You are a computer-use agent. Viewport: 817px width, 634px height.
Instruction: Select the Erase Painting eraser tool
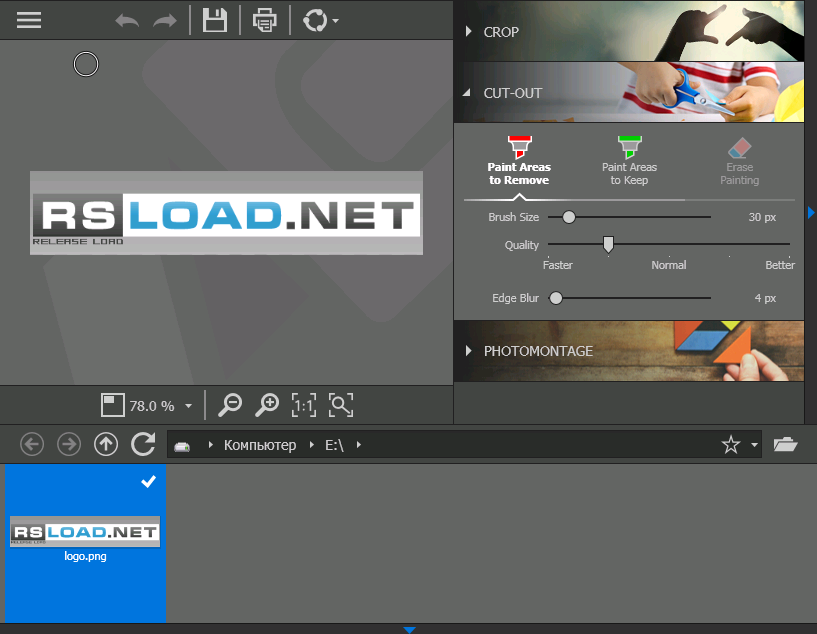coord(739,161)
